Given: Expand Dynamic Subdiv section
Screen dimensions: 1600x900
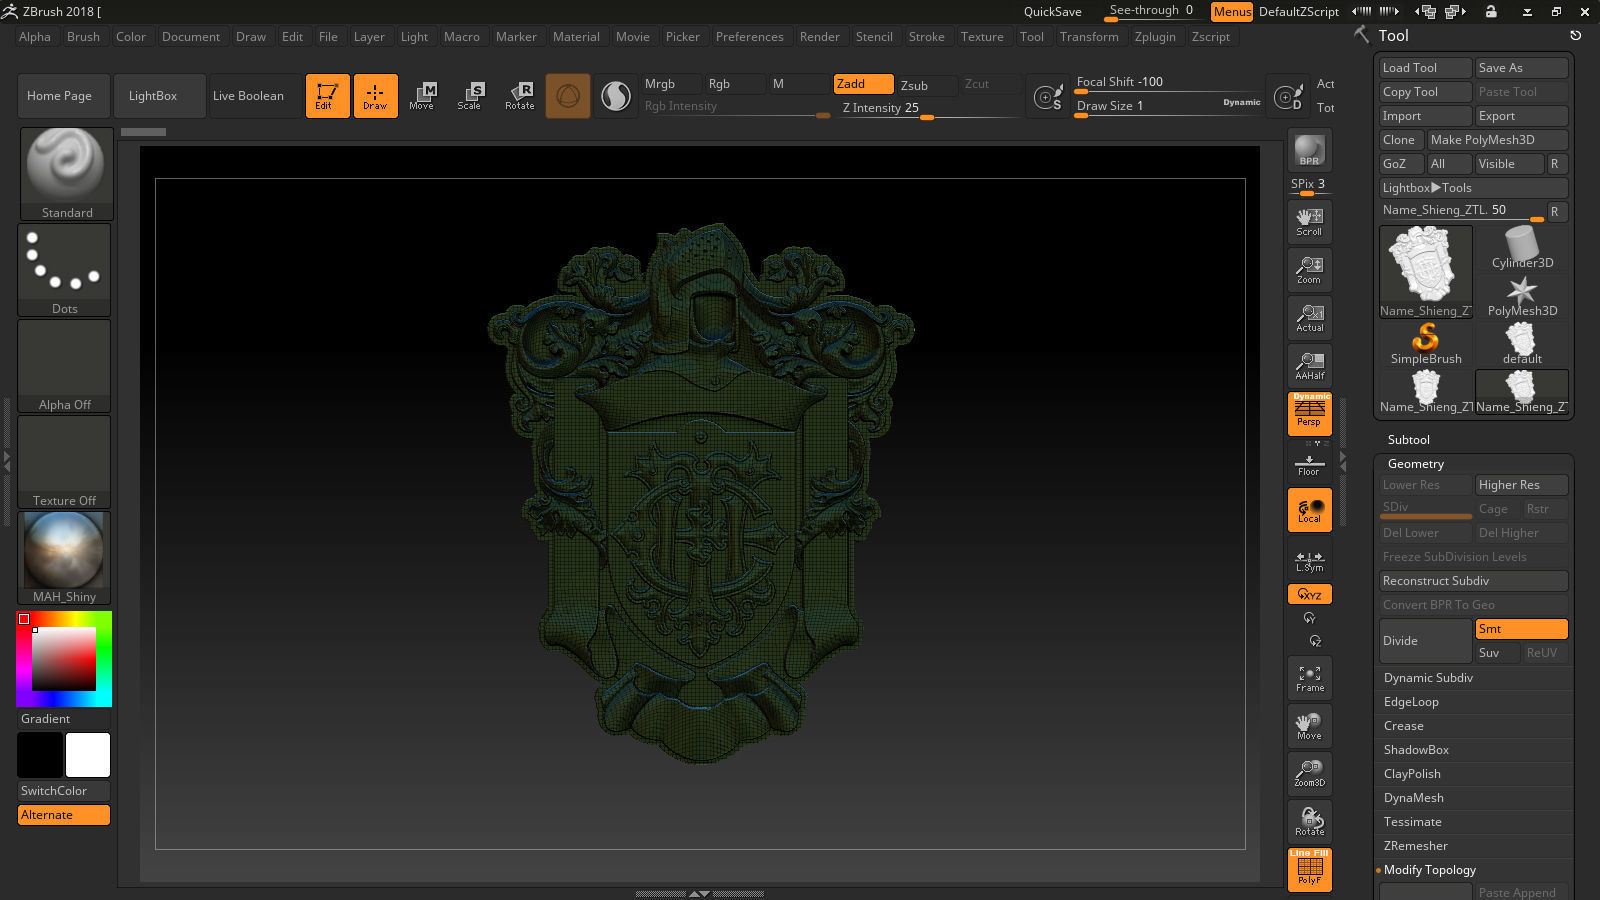Looking at the screenshot, I should 1428,678.
